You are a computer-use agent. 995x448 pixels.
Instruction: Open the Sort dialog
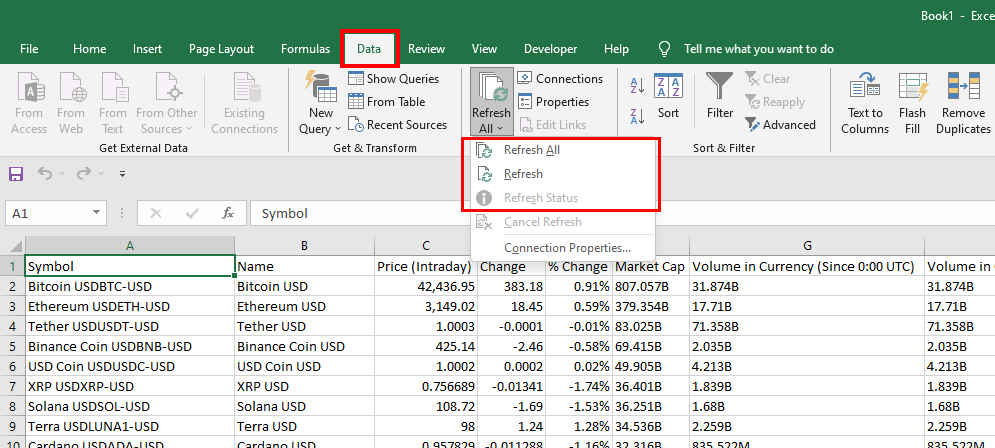pyautogui.click(x=668, y=96)
